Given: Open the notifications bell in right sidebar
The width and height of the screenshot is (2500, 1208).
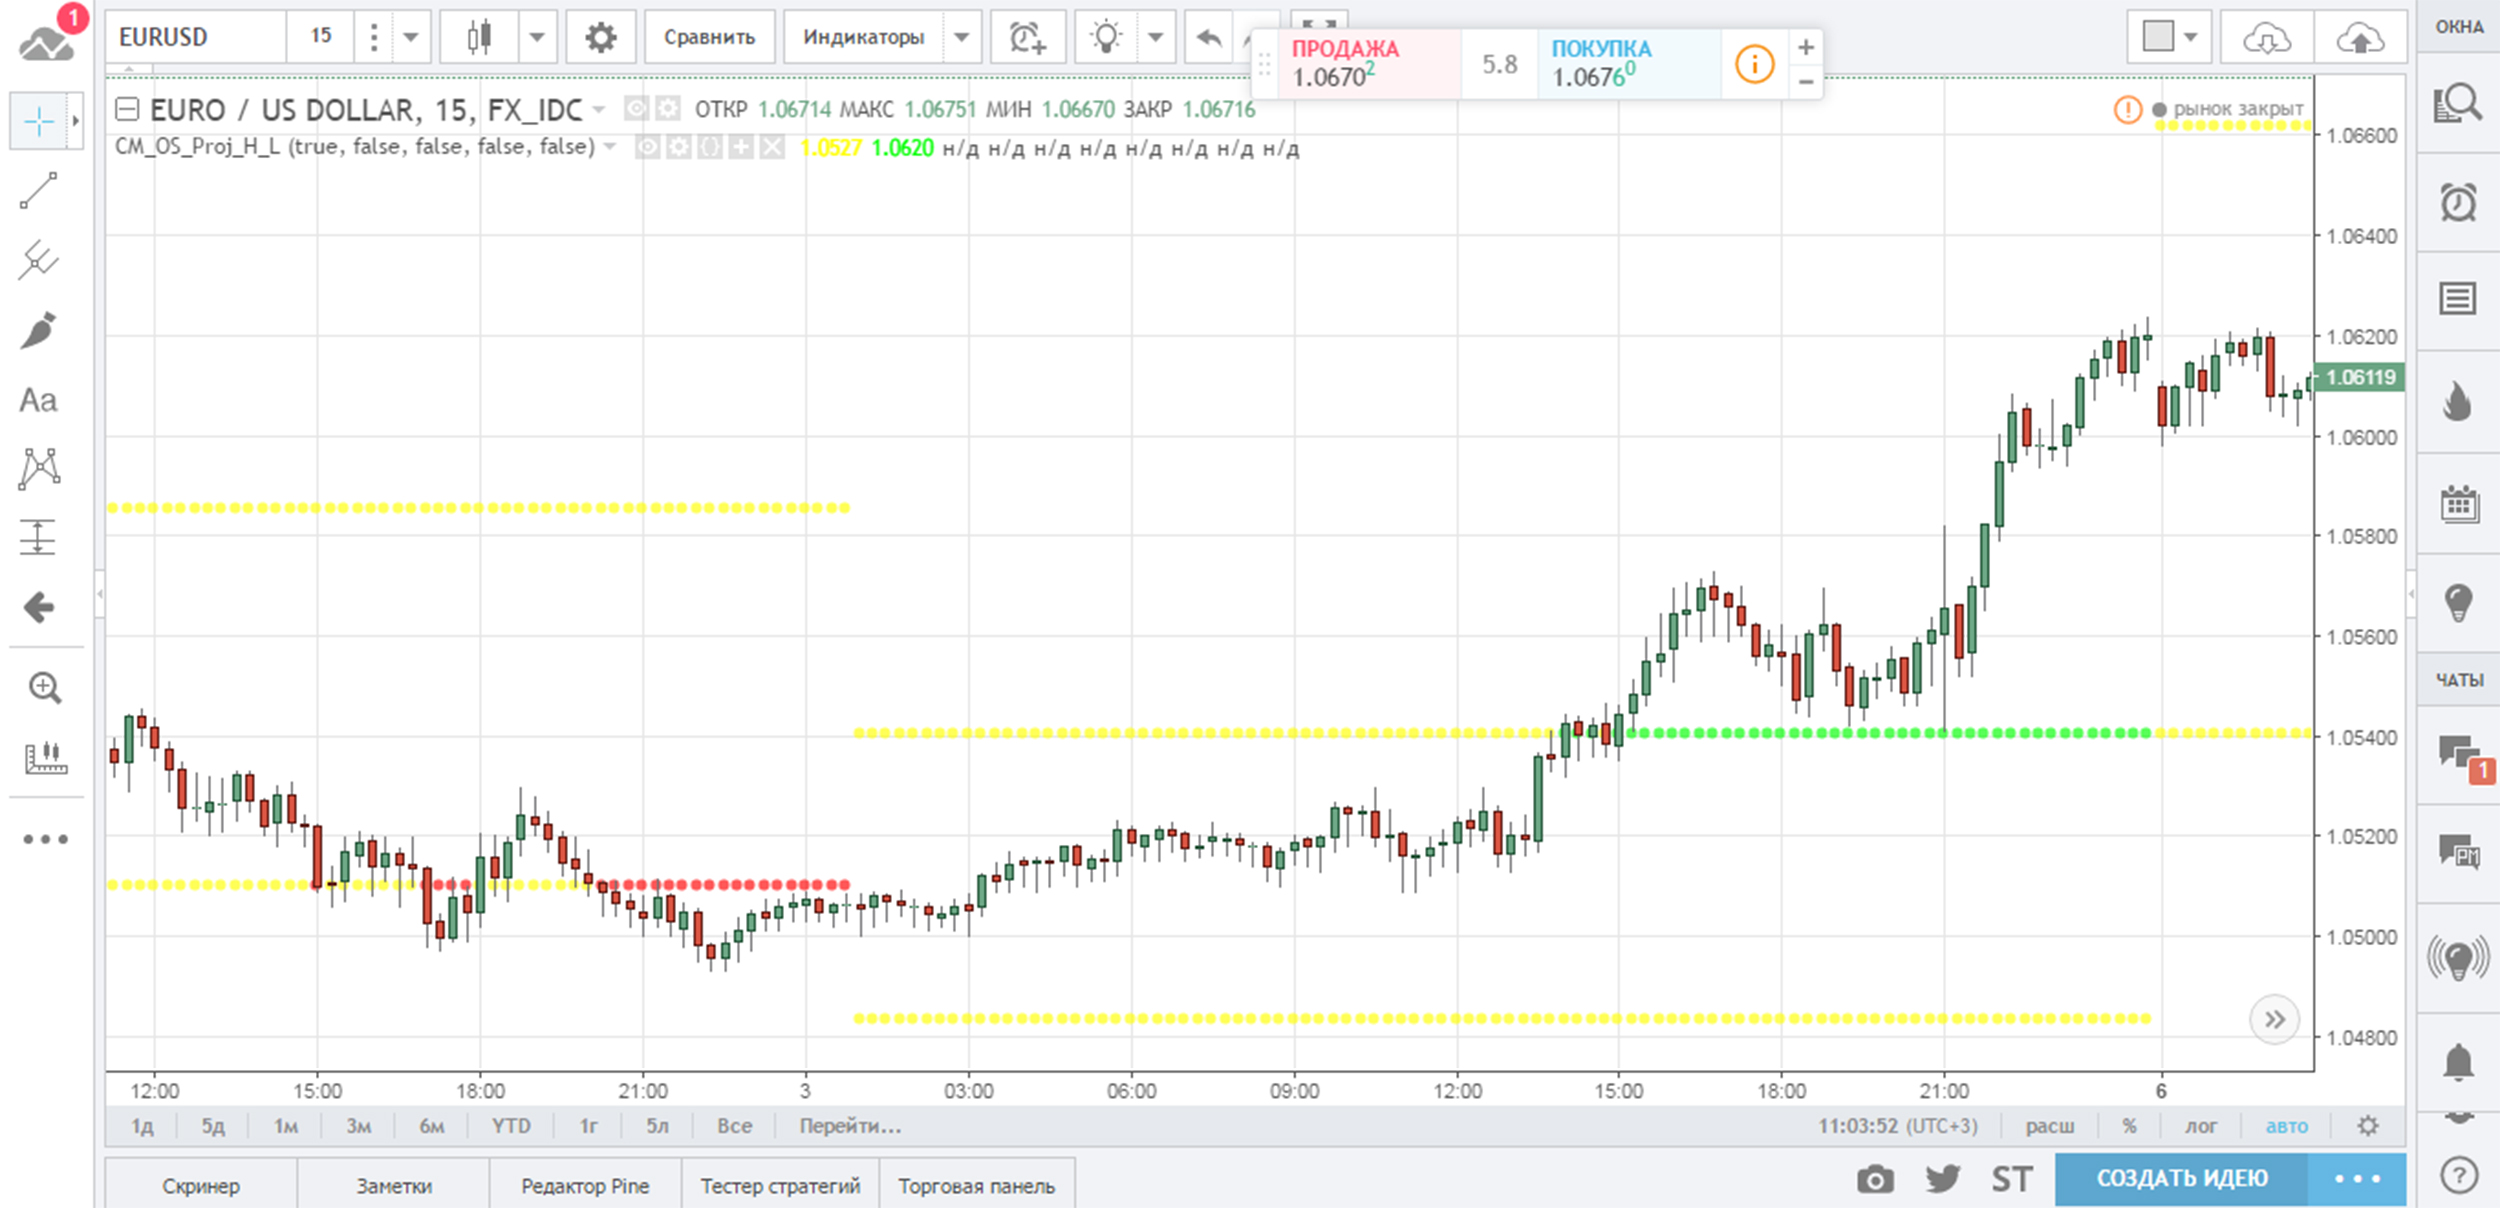Looking at the screenshot, I should tap(2458, 1060).
